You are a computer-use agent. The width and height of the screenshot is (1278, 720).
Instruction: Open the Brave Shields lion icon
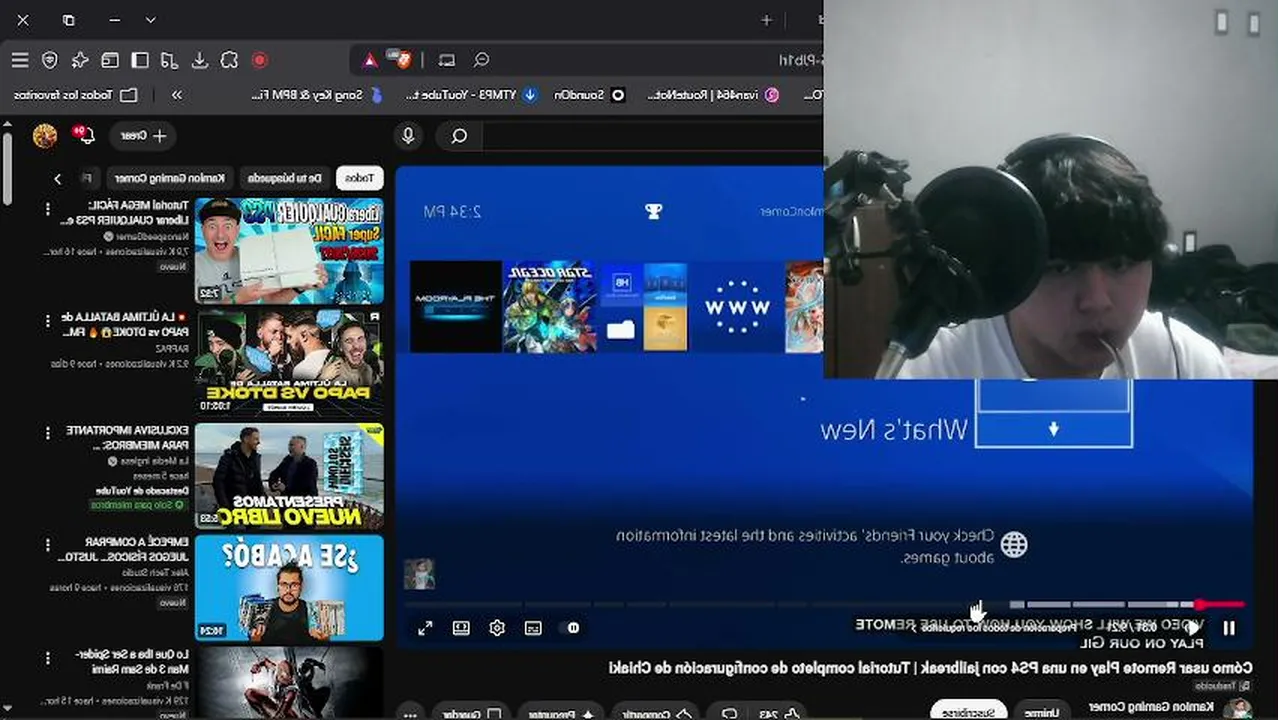coord(403,59)
